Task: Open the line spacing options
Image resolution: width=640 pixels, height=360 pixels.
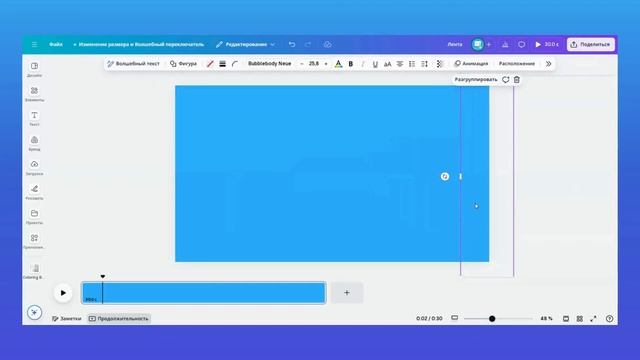Action: pos(424,64)
